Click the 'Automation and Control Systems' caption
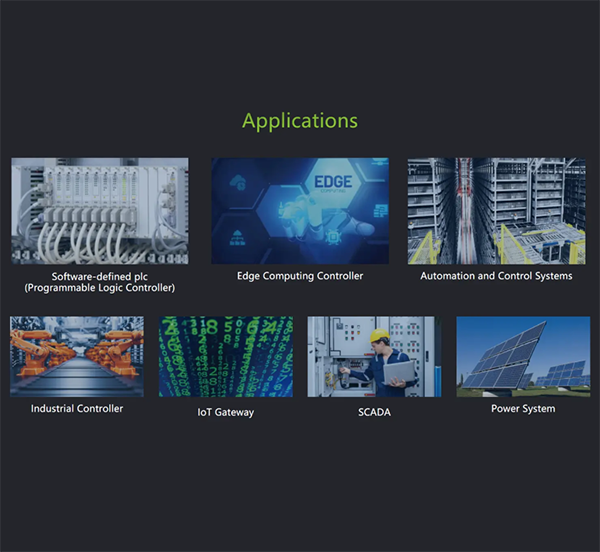Image resolution: width=600 pixels, height=552 pixels. tap(496, 276)
